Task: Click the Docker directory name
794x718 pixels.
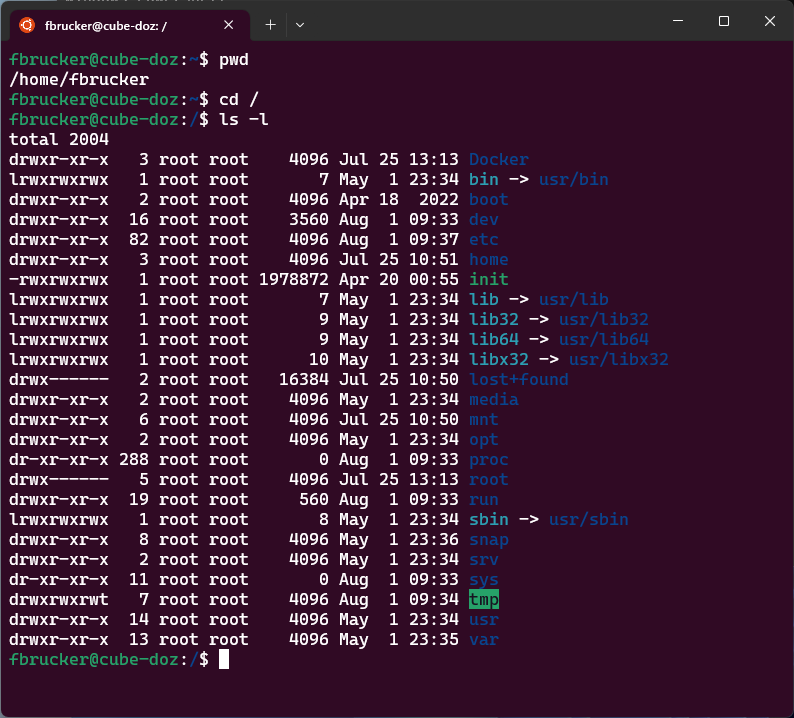Action: (x=499, y=159)
